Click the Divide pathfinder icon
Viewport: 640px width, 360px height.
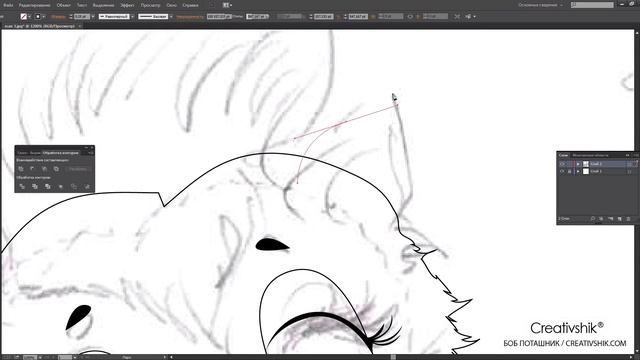[22, 186]
